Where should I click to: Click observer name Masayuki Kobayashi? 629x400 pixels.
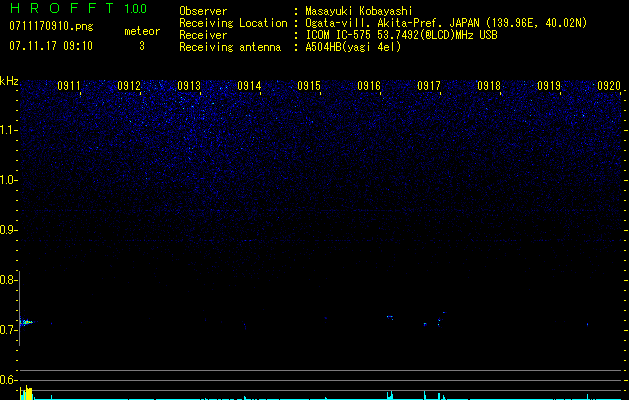[359, 11]
